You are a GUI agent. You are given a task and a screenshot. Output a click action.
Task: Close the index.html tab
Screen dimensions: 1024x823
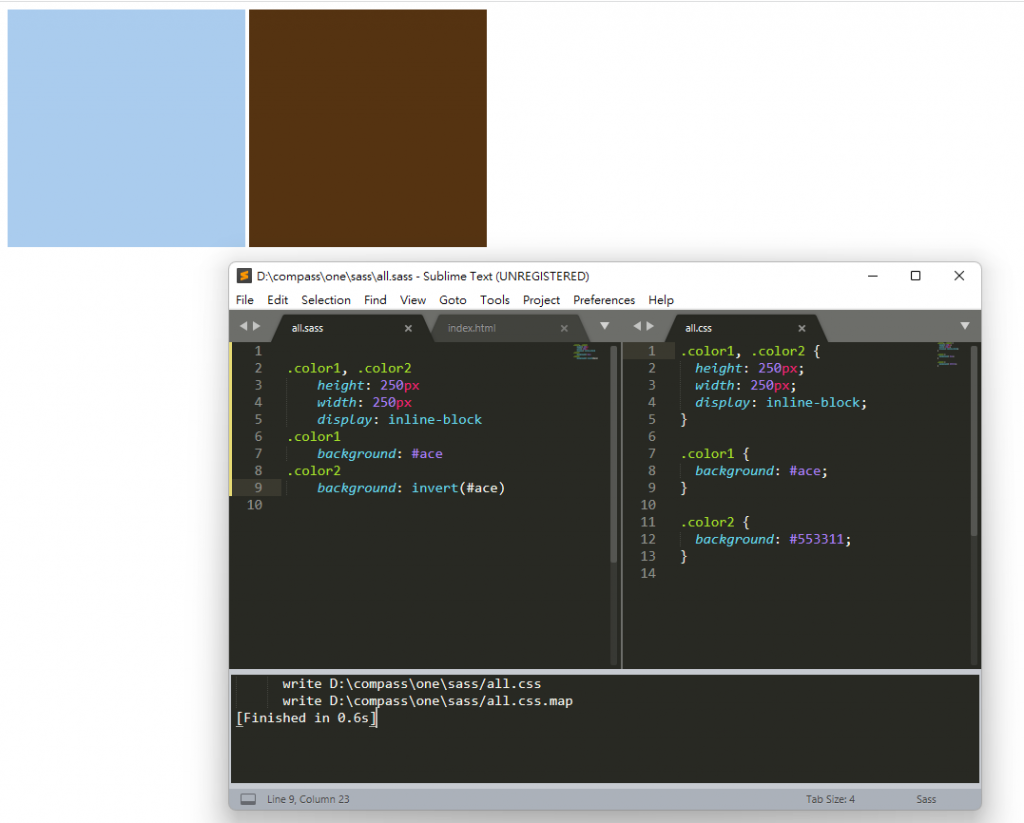564,329
